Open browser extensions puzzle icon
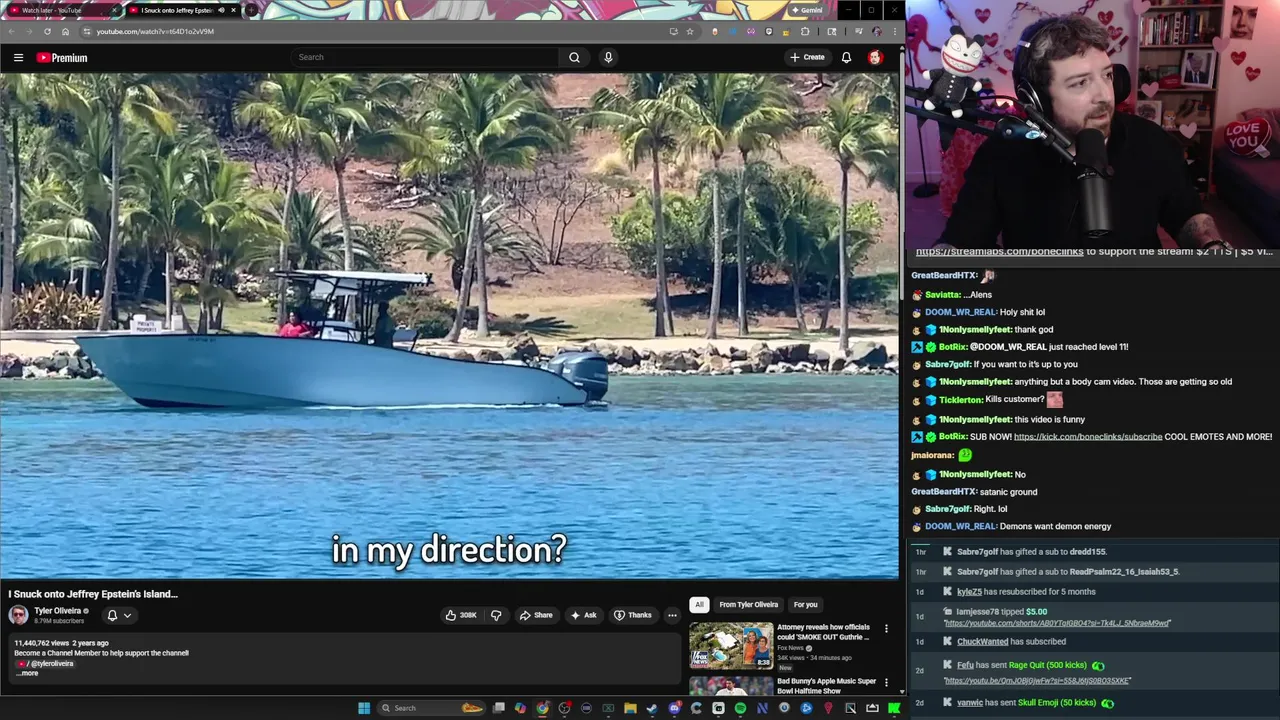 pyautogui.click(x=805, y=31)
